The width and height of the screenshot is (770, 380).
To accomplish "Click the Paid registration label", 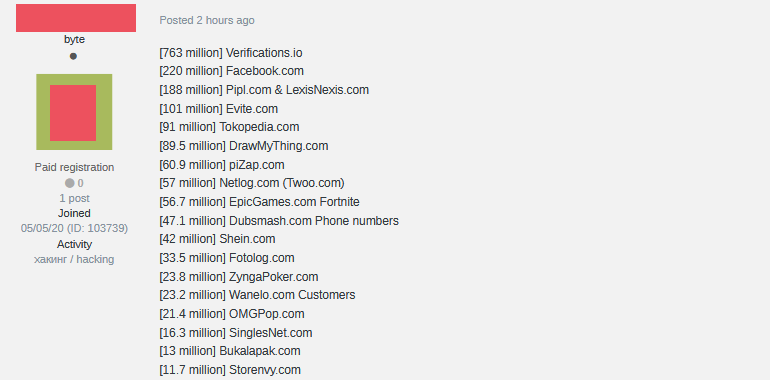I will point(74,167).
